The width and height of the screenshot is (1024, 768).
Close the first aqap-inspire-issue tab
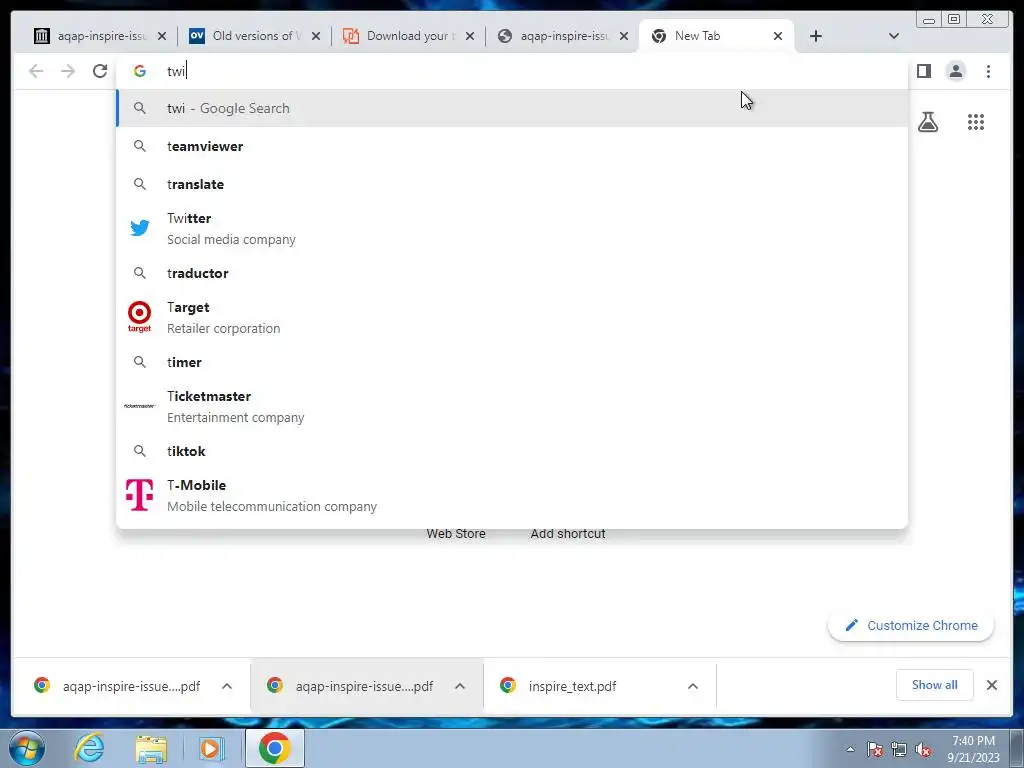pyautogui.click(x=162, y=36)
